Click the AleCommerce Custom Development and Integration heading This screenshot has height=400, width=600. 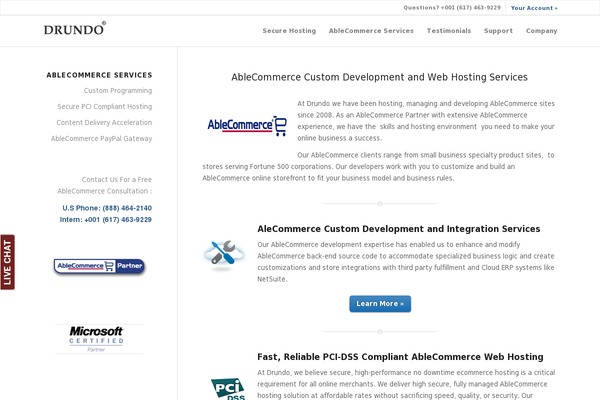click(x=399, y=229)
